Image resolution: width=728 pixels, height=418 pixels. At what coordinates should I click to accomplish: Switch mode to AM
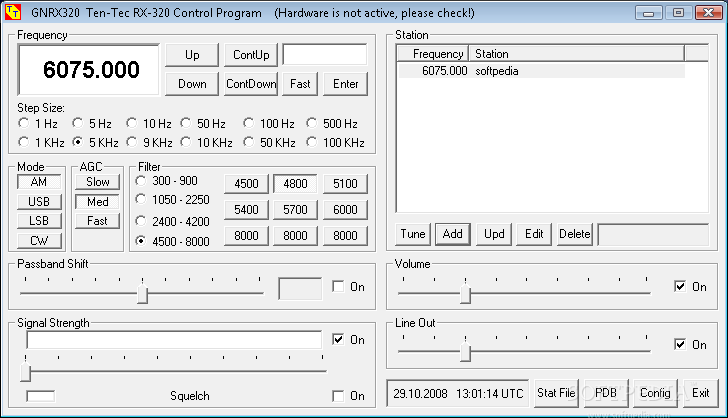39,182
